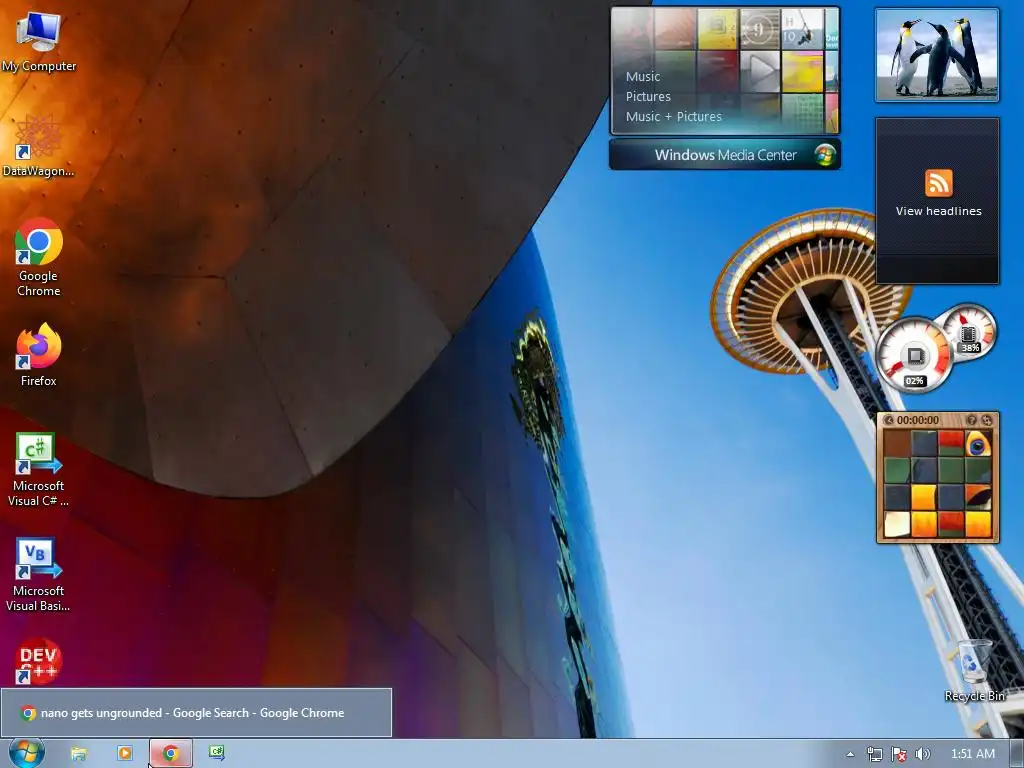Click the puzzle gadget timer pause icon
The image size is (1024, 768).
pyautogui.click(x=888, y=421)
